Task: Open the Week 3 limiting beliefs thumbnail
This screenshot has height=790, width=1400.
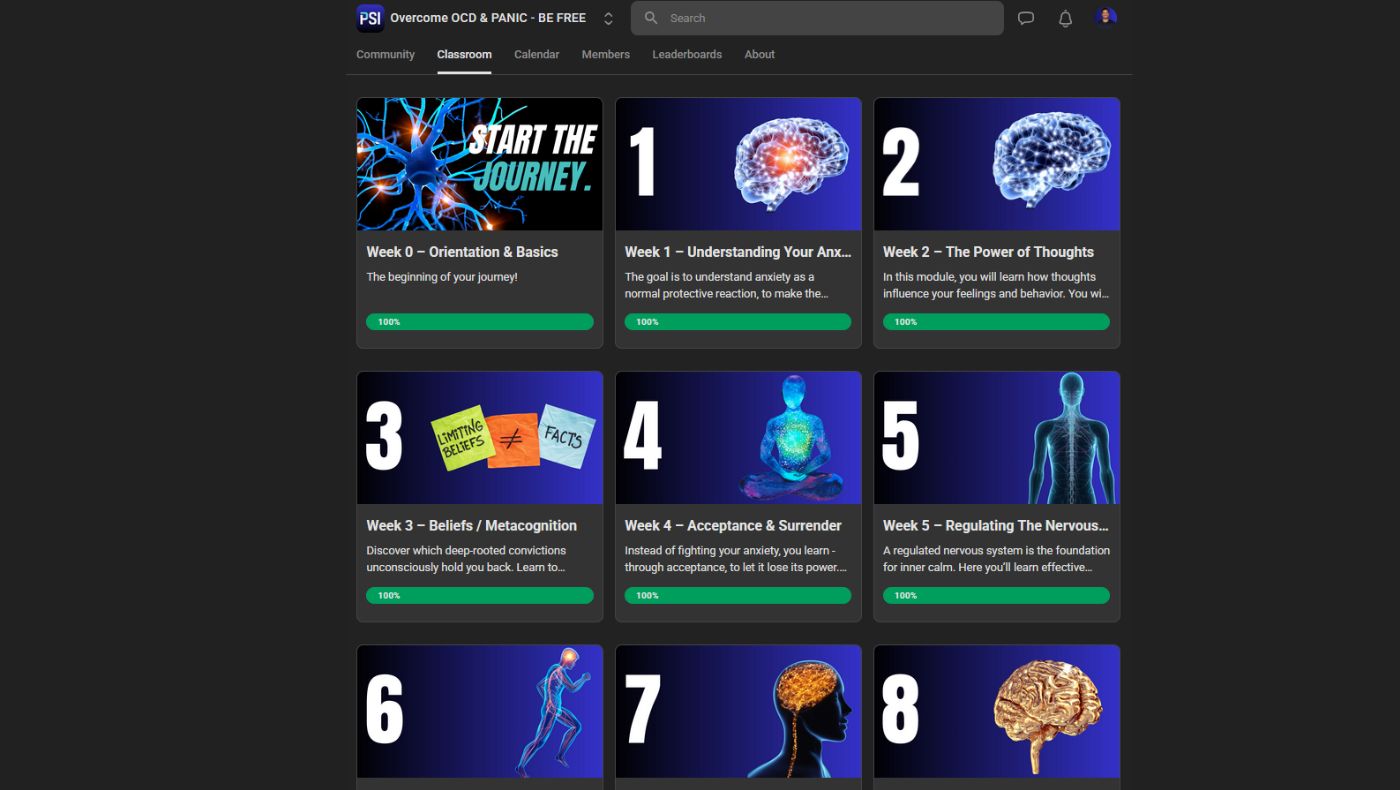Action: pos(480,438)
